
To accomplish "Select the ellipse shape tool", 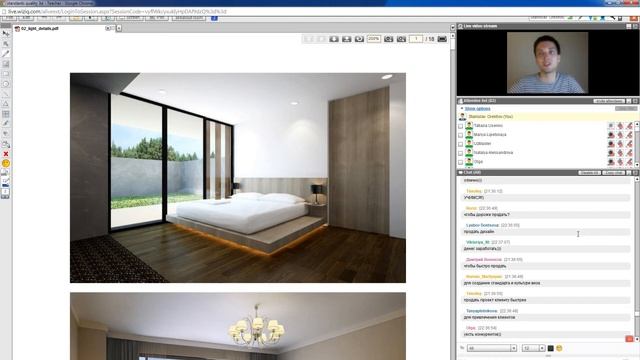I will (6, 84).
